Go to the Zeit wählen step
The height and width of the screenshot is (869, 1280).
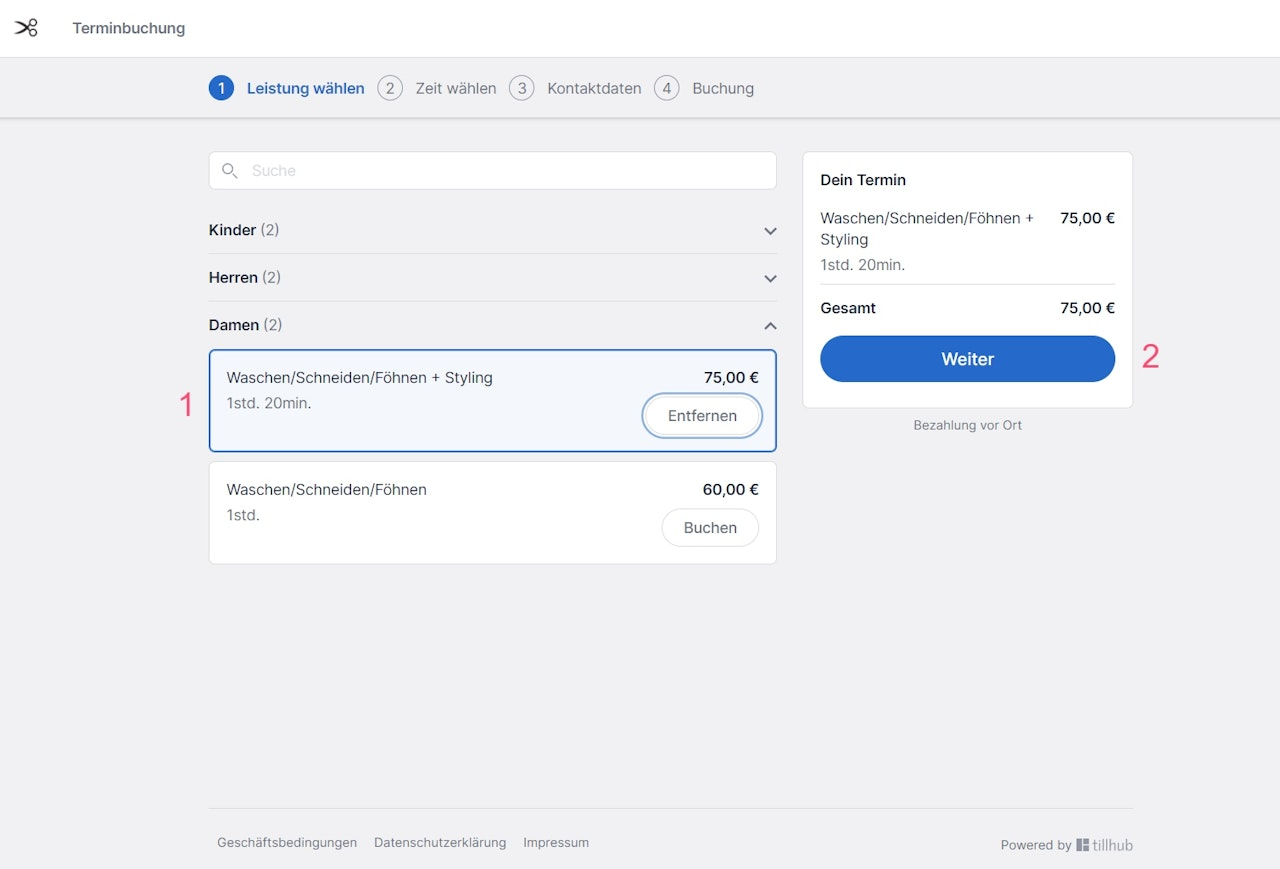tap(456, 88)
